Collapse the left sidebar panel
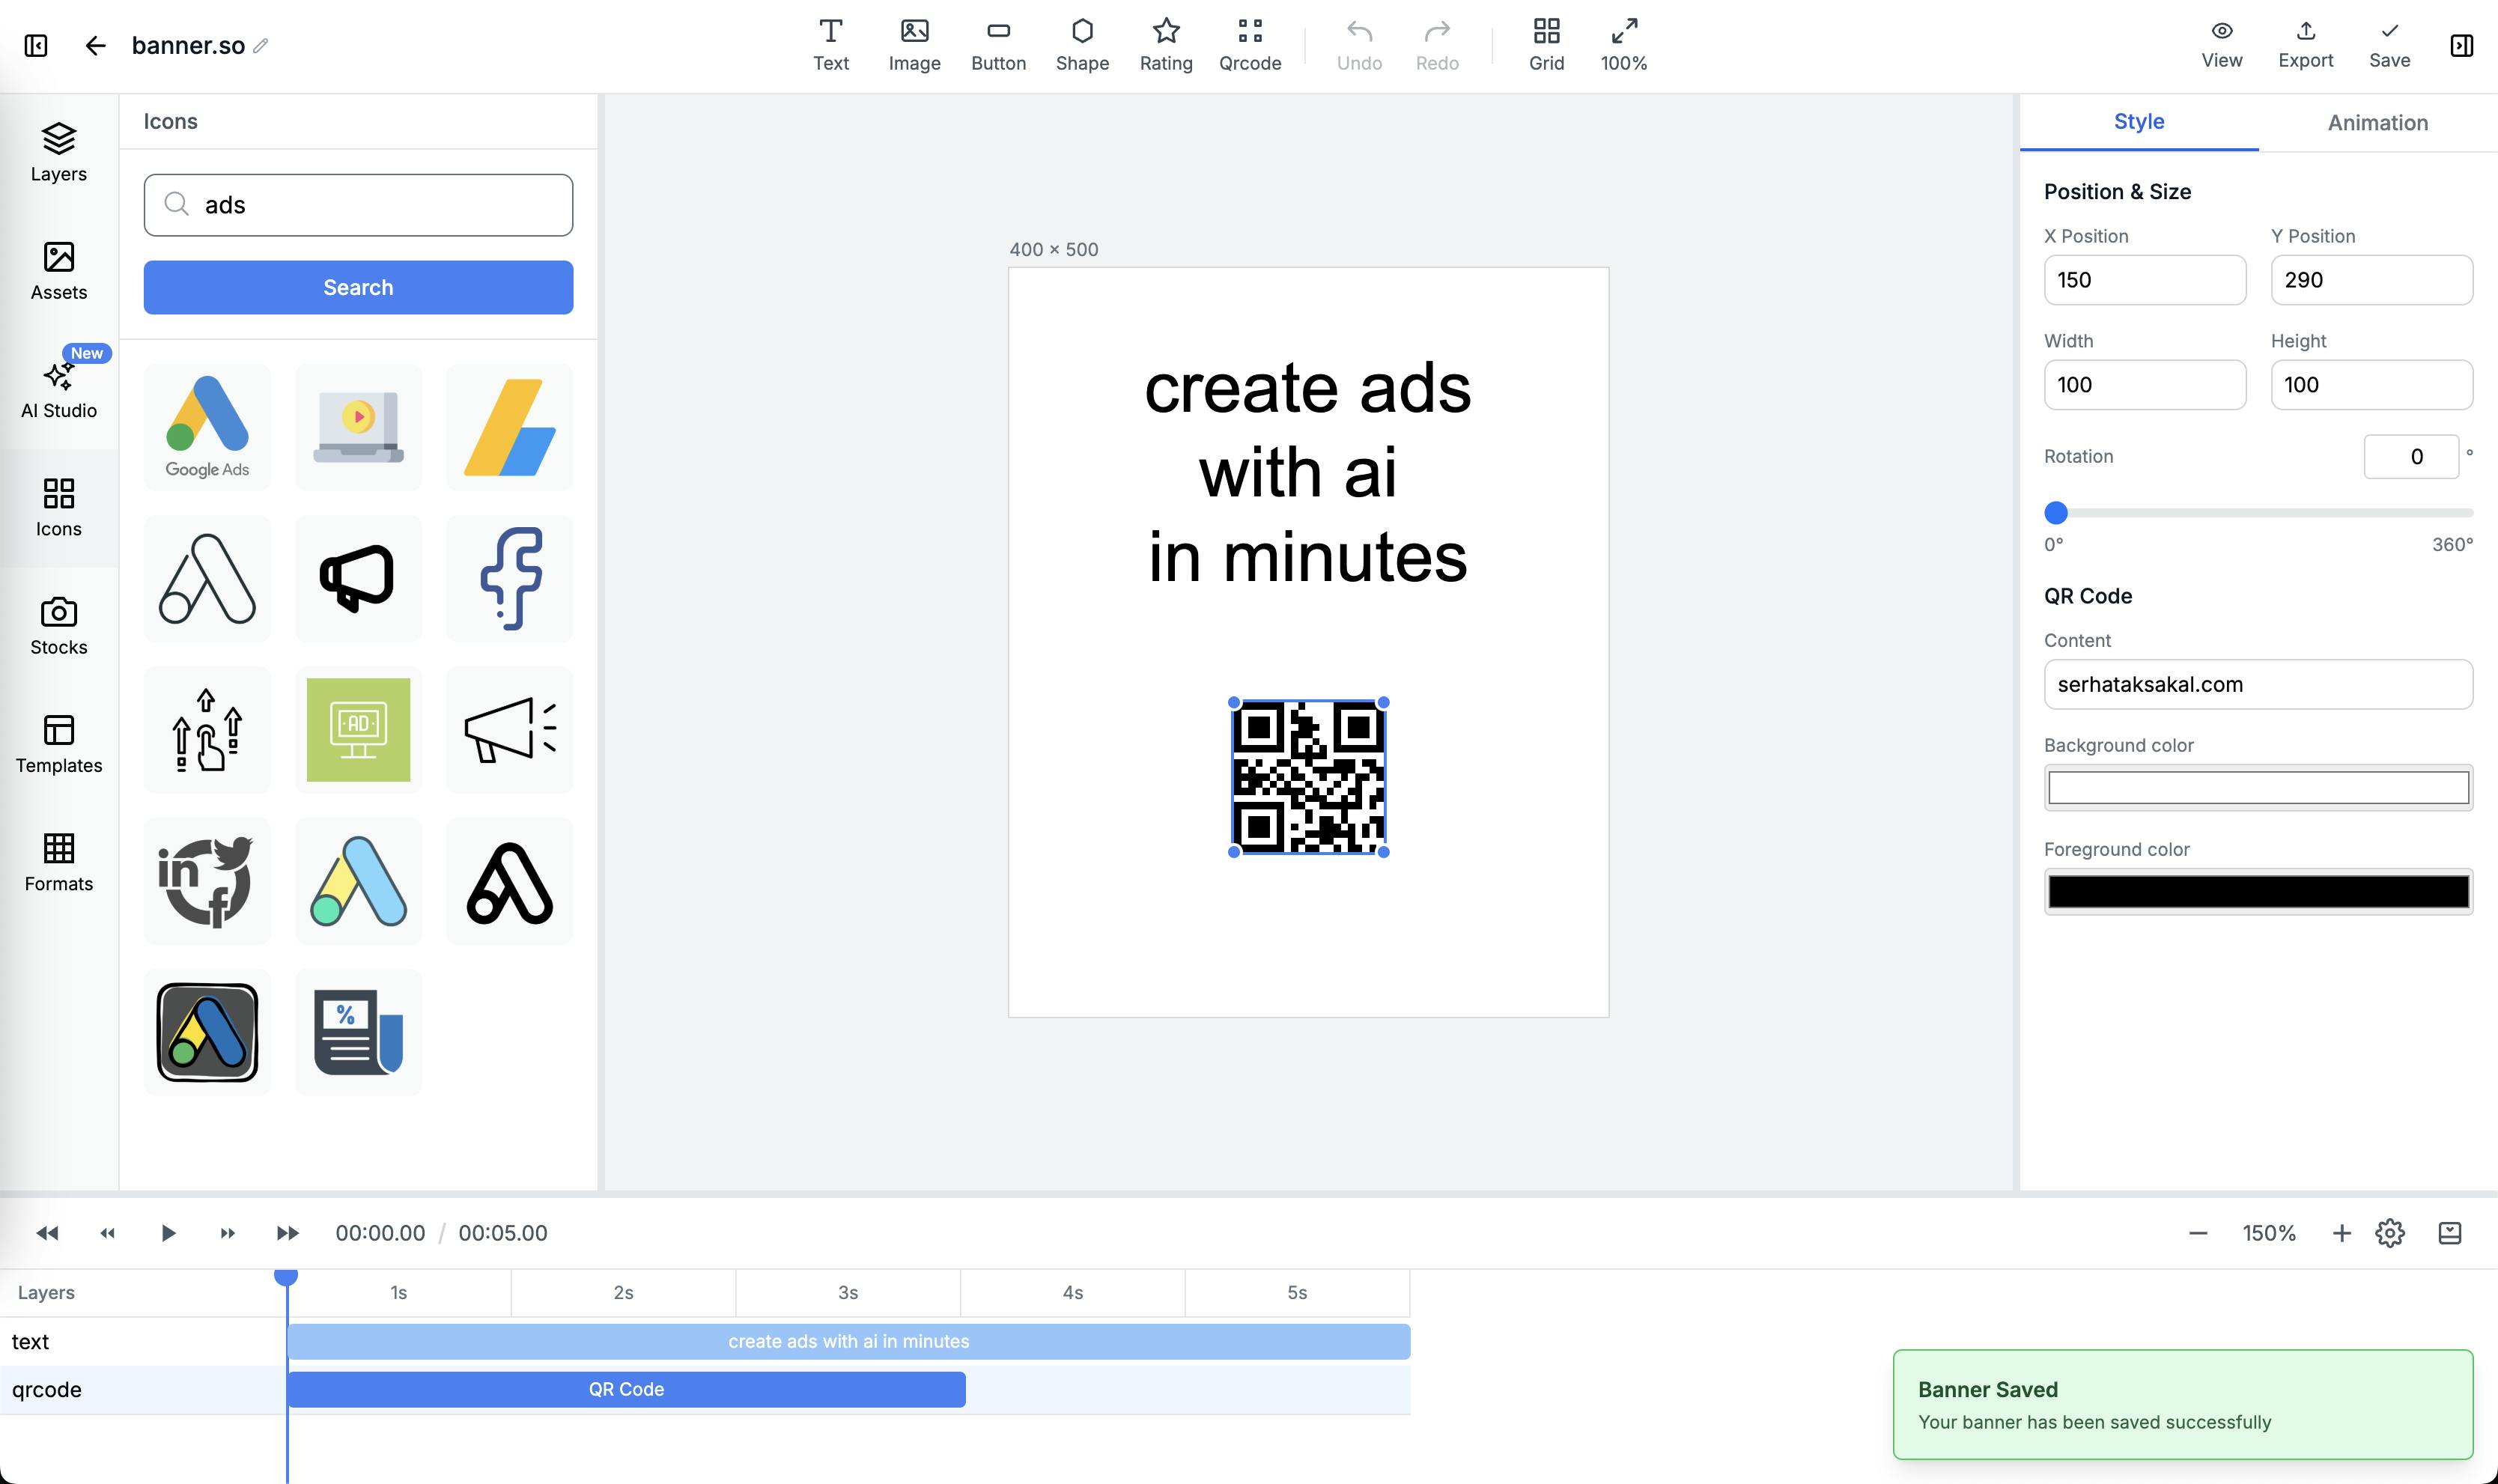2498x1484 pixels. (36, 46)
